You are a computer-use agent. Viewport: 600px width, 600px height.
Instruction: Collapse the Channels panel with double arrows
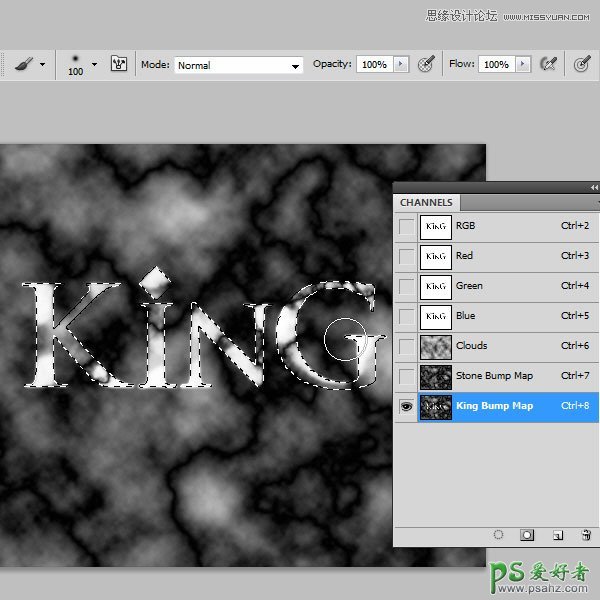pyautogui.click(x=594, y=187)
